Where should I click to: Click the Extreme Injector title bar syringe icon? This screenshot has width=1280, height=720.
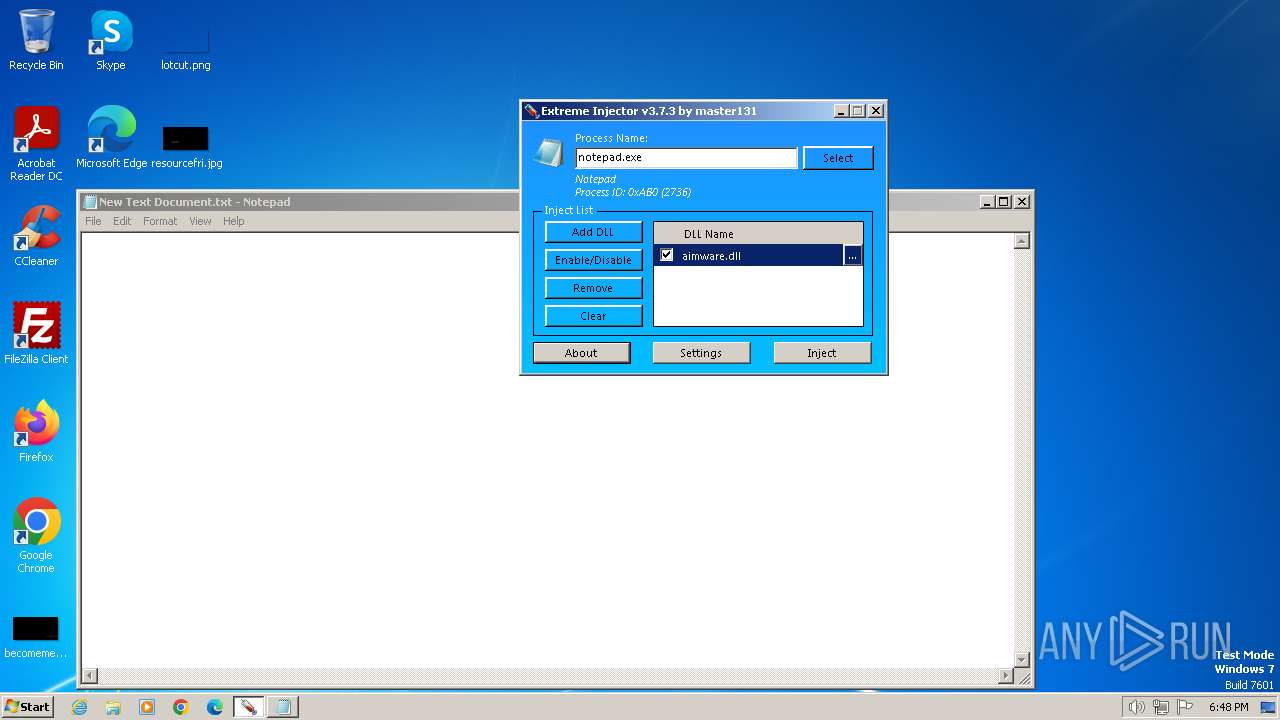click(531, 111)
